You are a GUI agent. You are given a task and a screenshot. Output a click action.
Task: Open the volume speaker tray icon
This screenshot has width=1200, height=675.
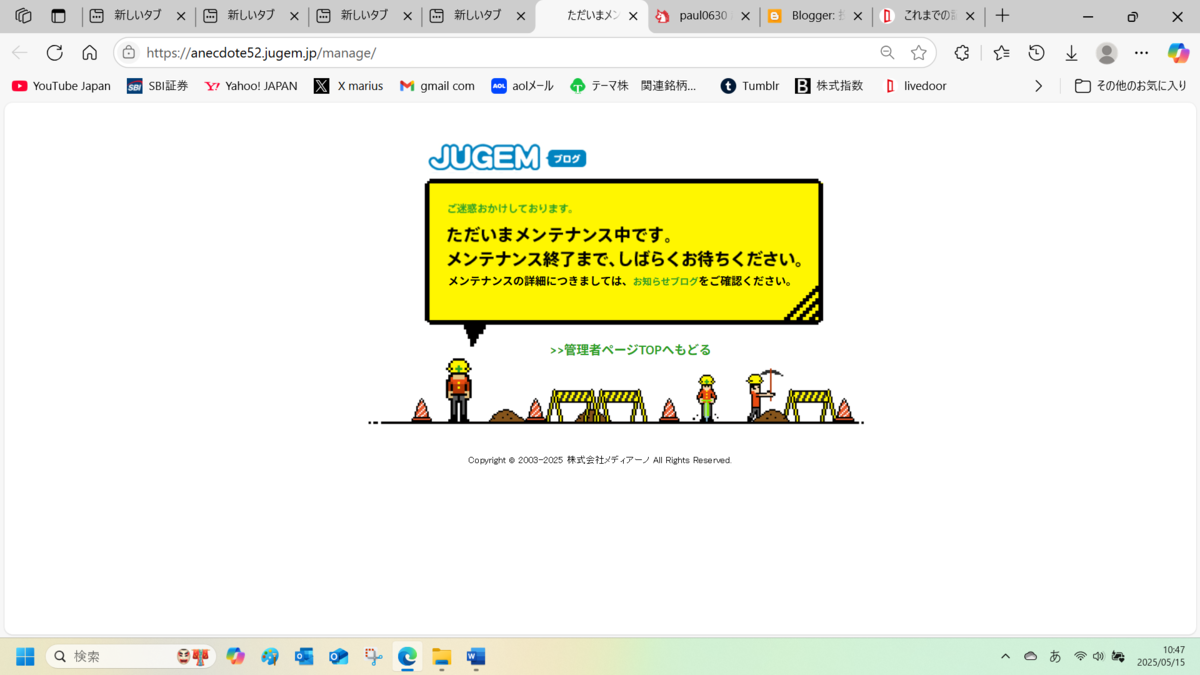[1098, 656]
